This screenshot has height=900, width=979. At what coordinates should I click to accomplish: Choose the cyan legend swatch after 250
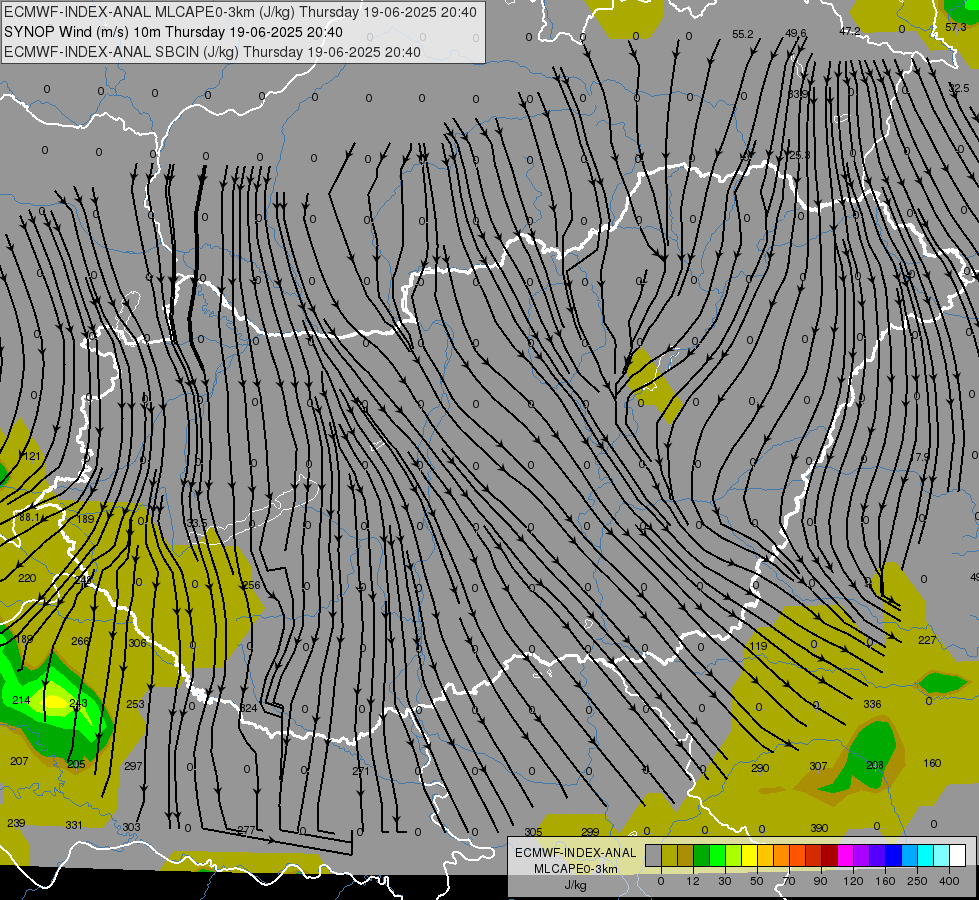tap(925, 856)
